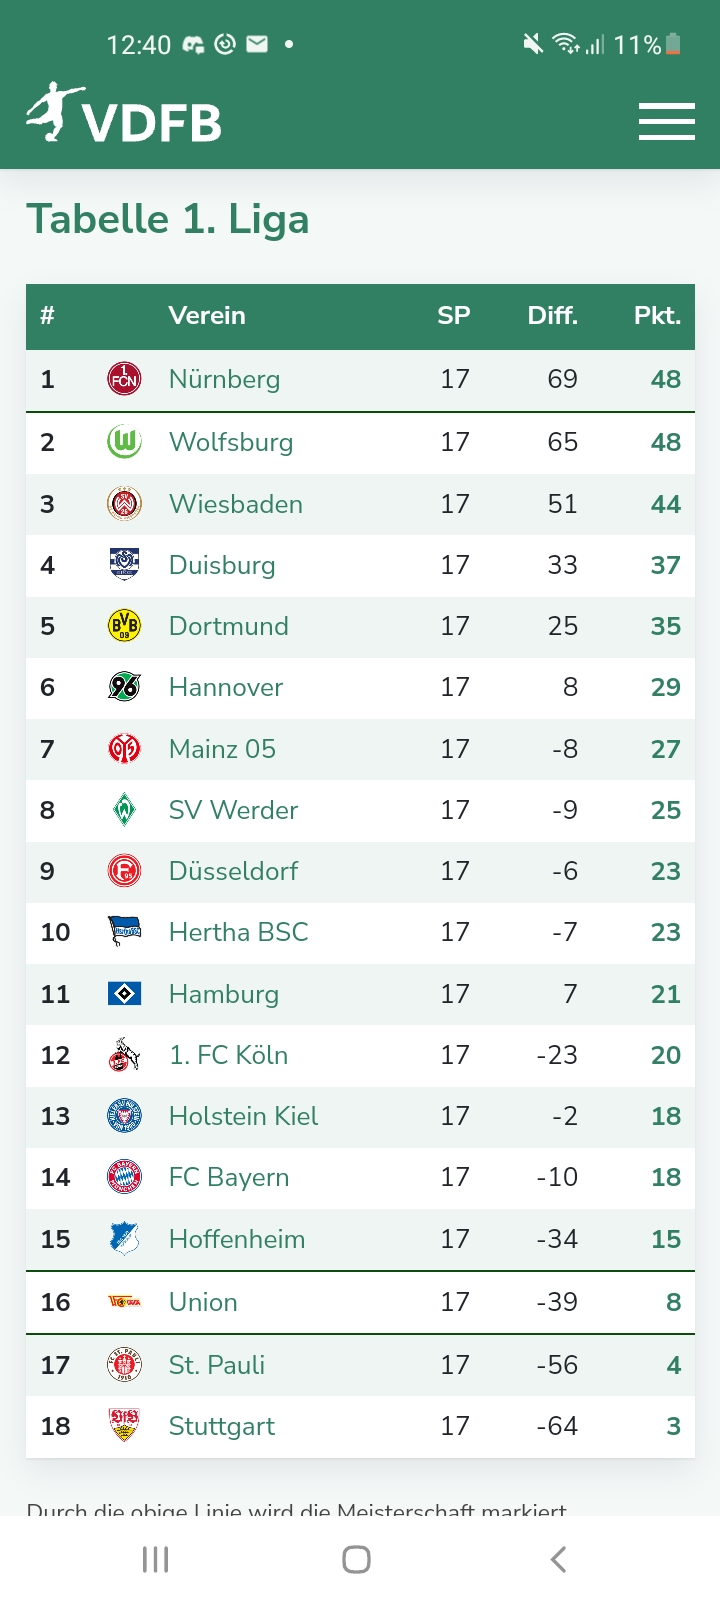The height and width of the screenshot is (1600, 720).
Task: Select the Mainz 05 team name
Action: [222, 749]
